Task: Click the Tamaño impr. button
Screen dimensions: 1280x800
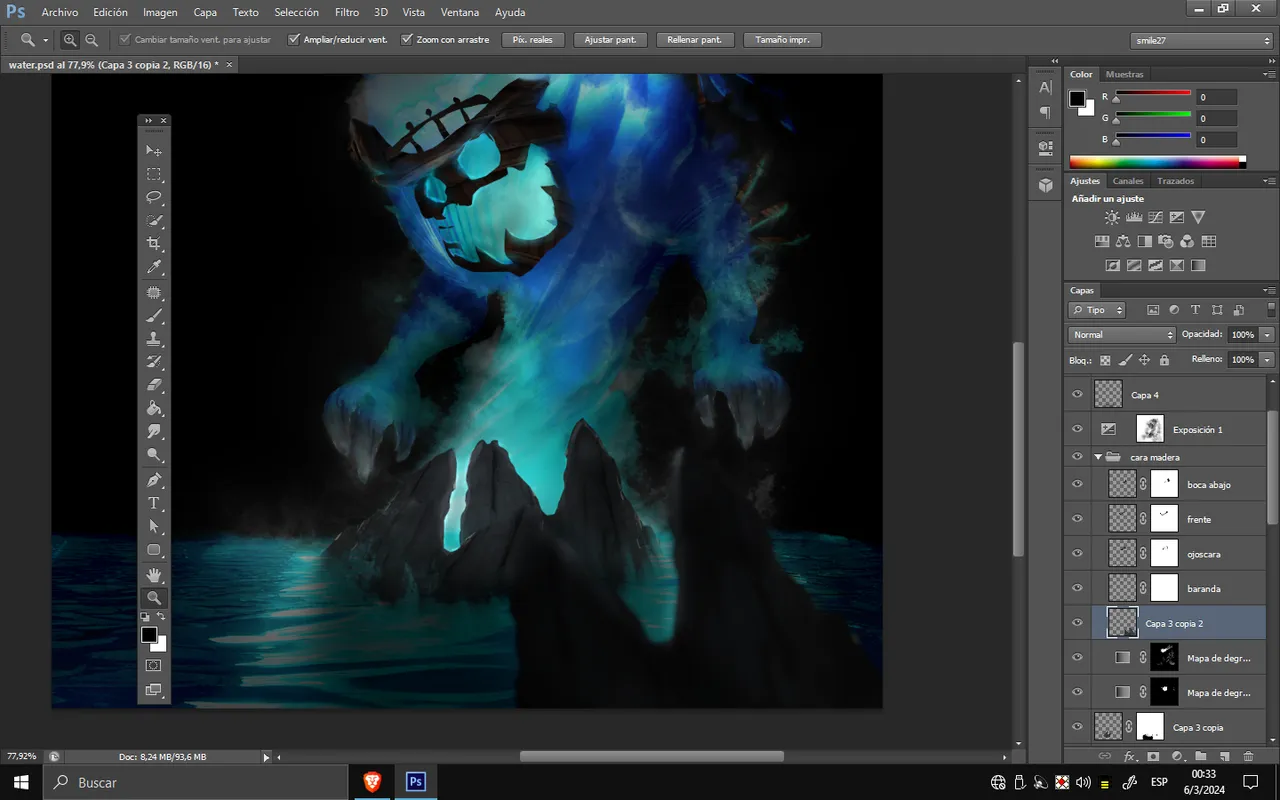Action: click(x=783, y=40)
